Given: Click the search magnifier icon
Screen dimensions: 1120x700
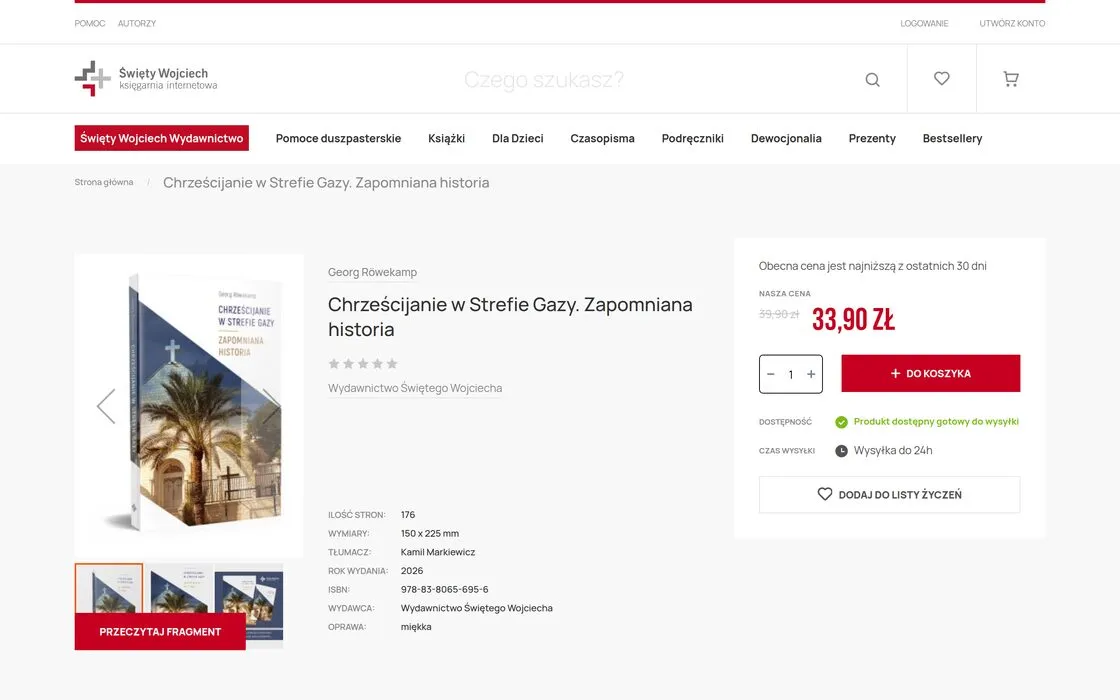Looking at the screenshot, I should coord(872,79).
